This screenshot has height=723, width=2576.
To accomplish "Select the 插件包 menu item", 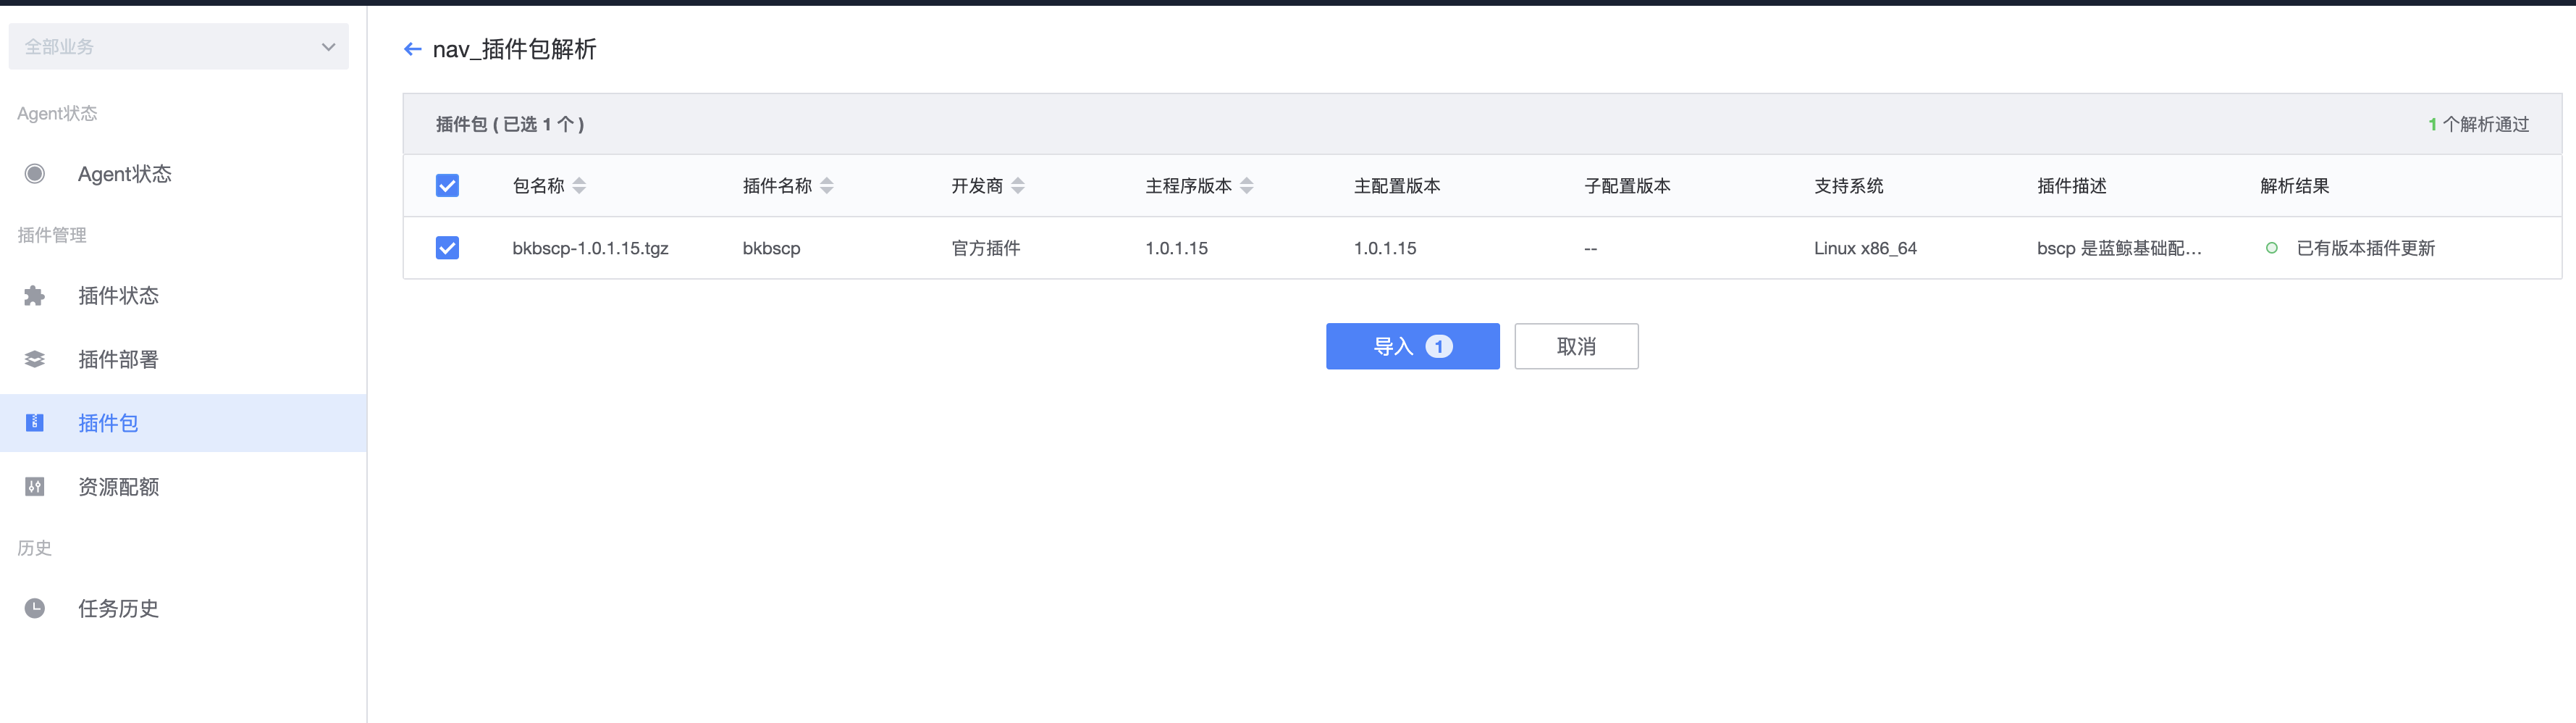I will (x=183, y=423).
